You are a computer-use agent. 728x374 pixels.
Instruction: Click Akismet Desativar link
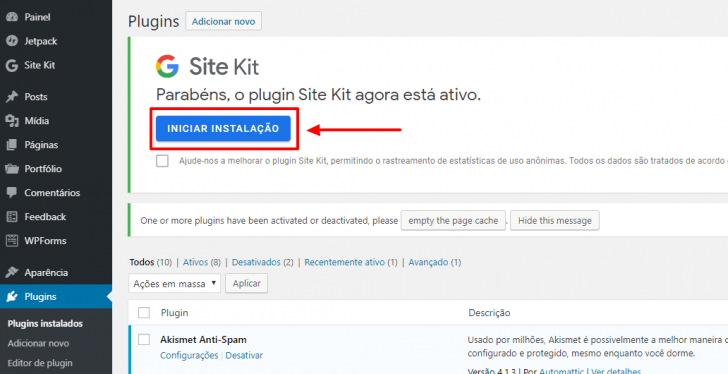pyautogui.click(x=244, y=355)
